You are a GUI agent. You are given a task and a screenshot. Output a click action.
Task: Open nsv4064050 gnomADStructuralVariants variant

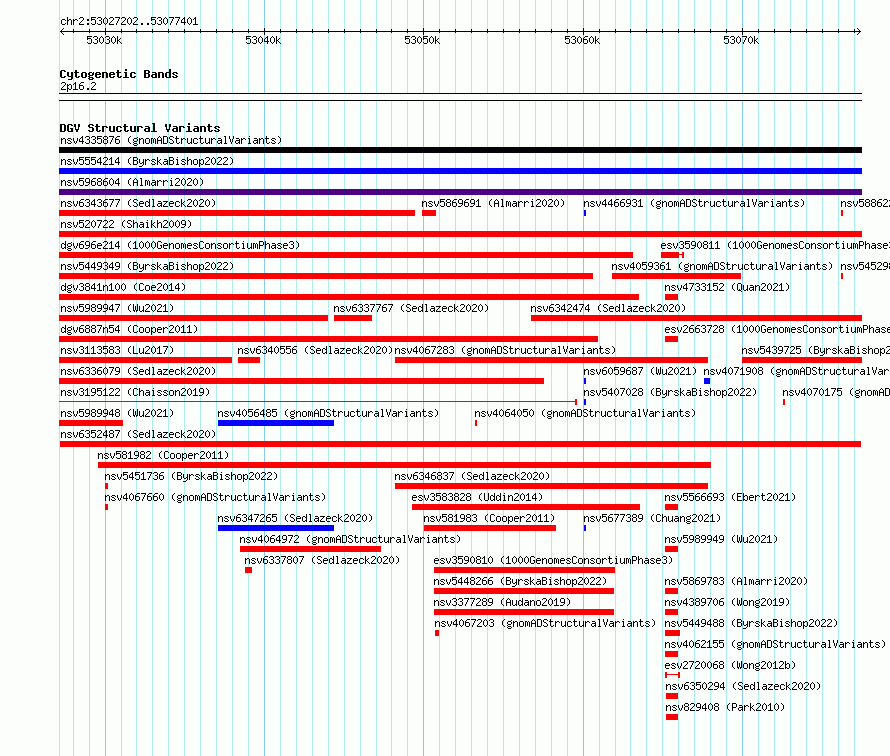(x=585, y=413)
